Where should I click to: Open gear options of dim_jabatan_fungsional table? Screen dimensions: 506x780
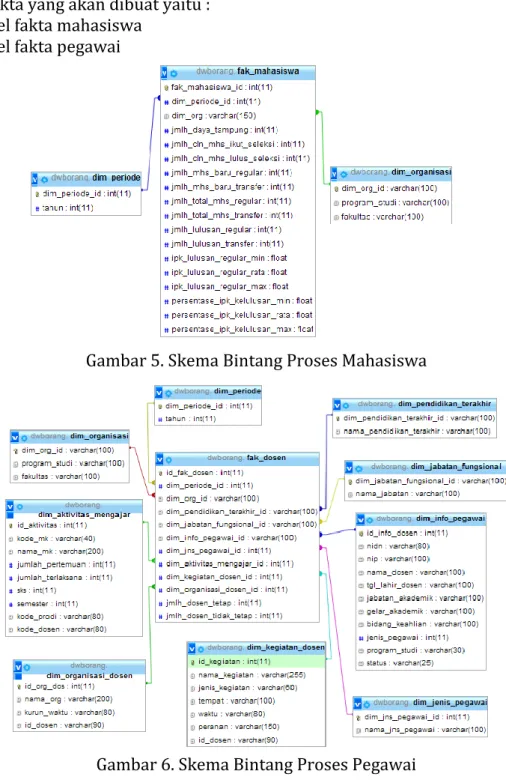coord(359,468)
